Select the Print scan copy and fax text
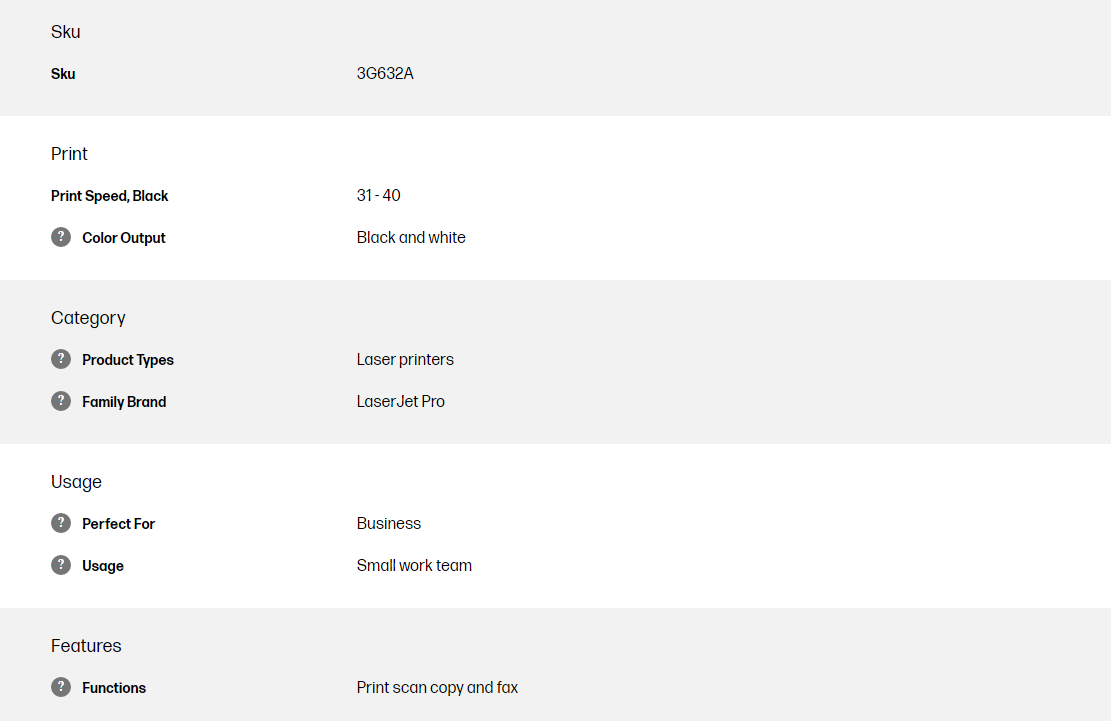Image resolution: width=1111 pixels, height=721 pixels. point(437,687)
